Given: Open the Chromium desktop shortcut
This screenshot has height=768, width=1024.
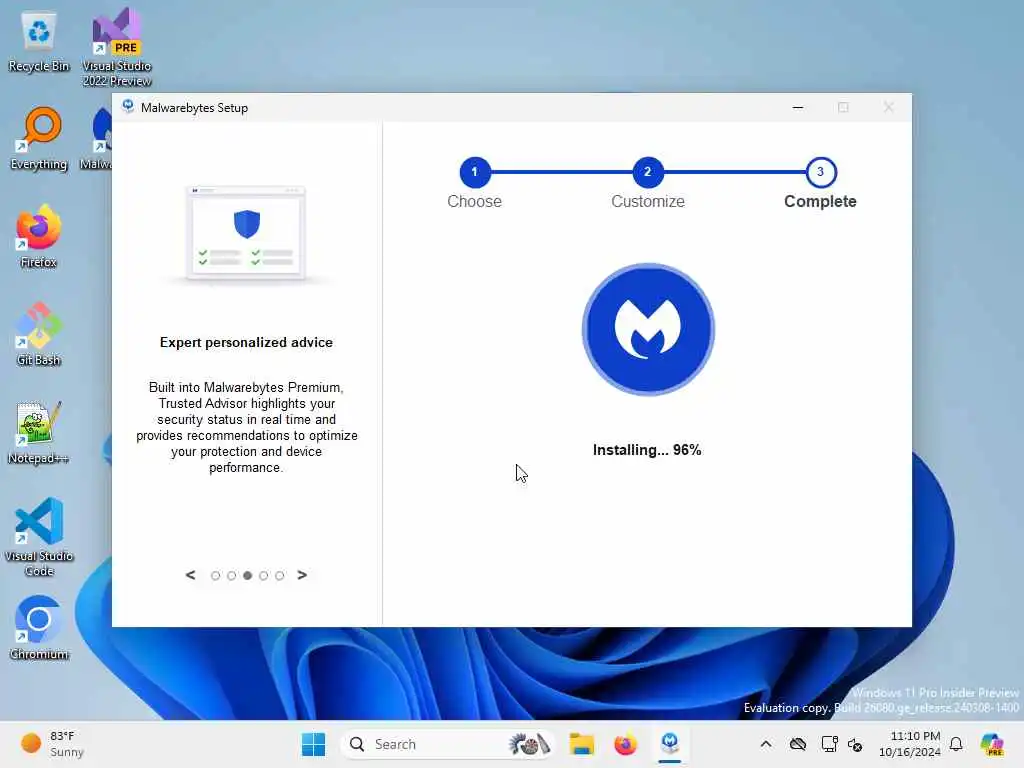Looking at the screenshot, I should point(39,628).
